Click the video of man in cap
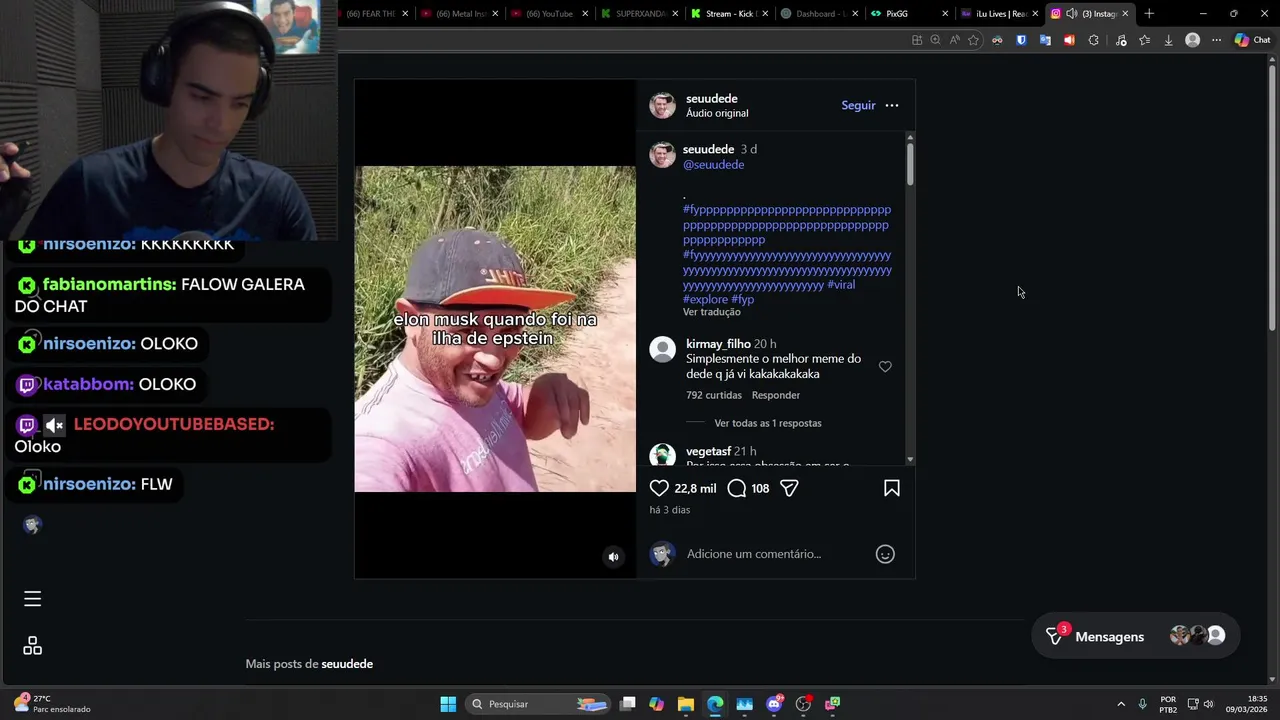This screenshot has height=720, width=1280. [x=495, y=329]
